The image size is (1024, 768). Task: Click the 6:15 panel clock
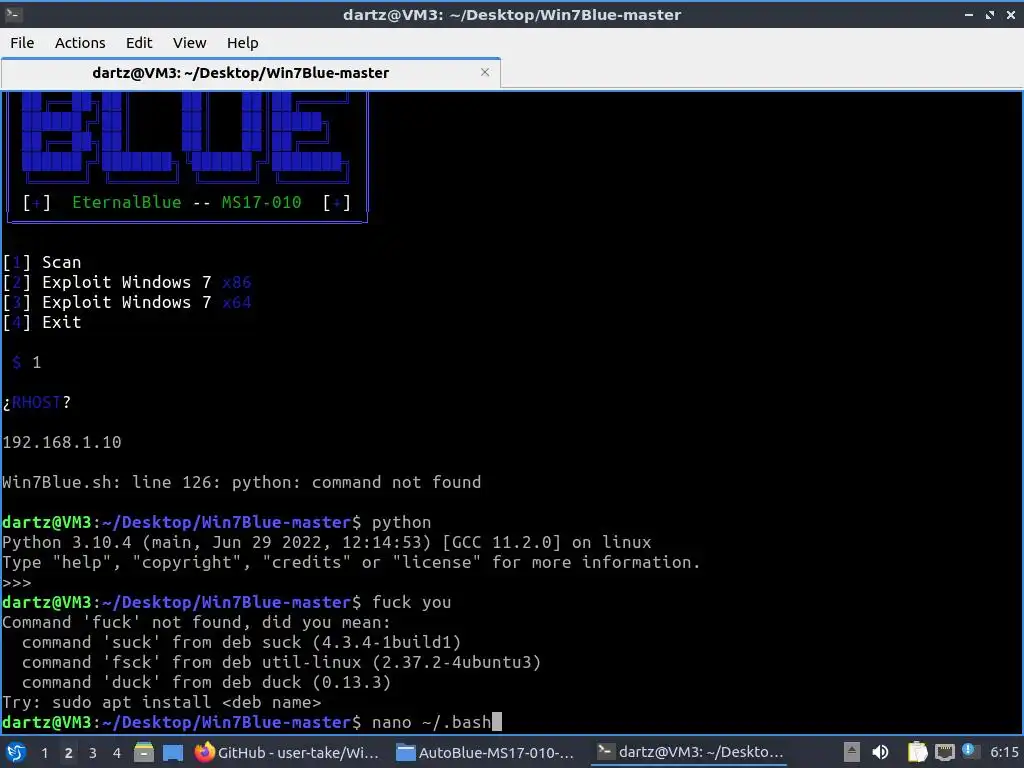1004,752
